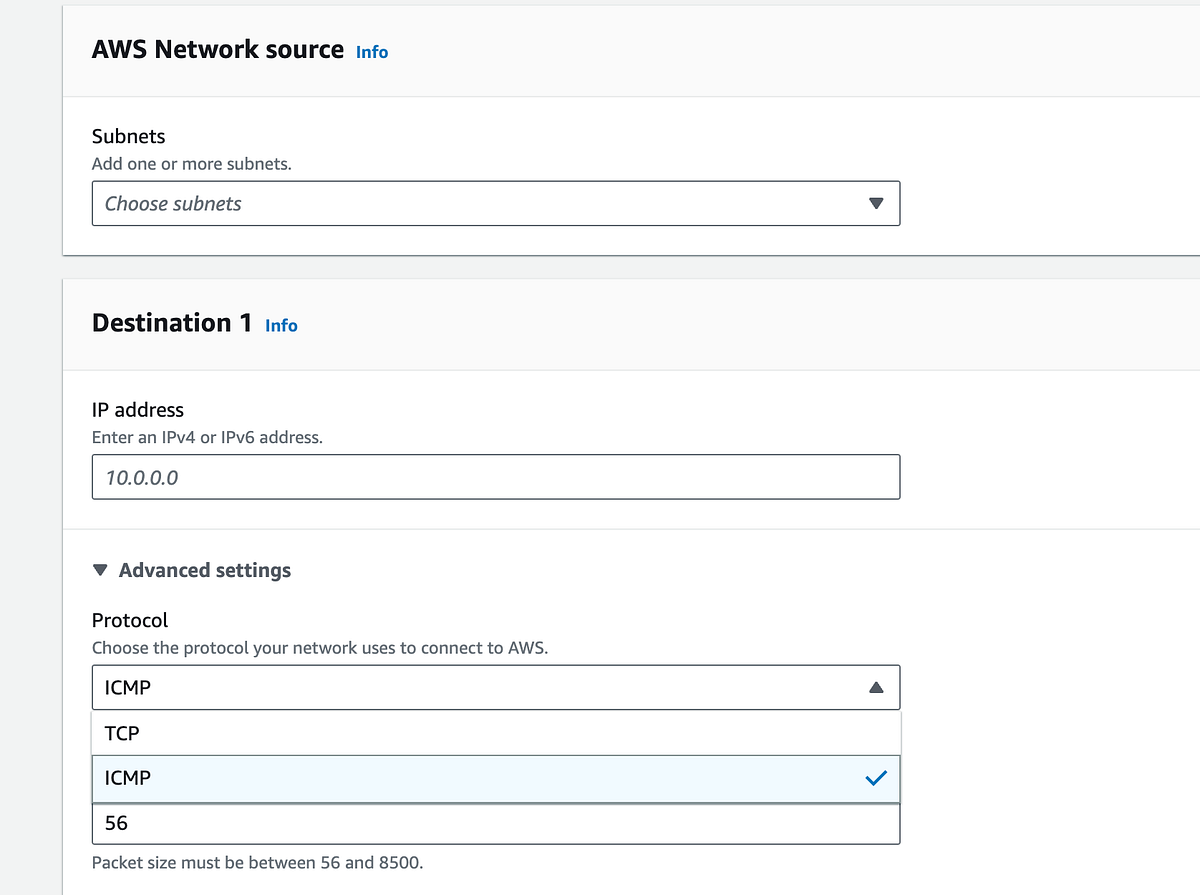This screenshot has width=1200, height=895.
Task: Click the Destination 1 section header
Action: pyautogui.click(x=170, y=322)
